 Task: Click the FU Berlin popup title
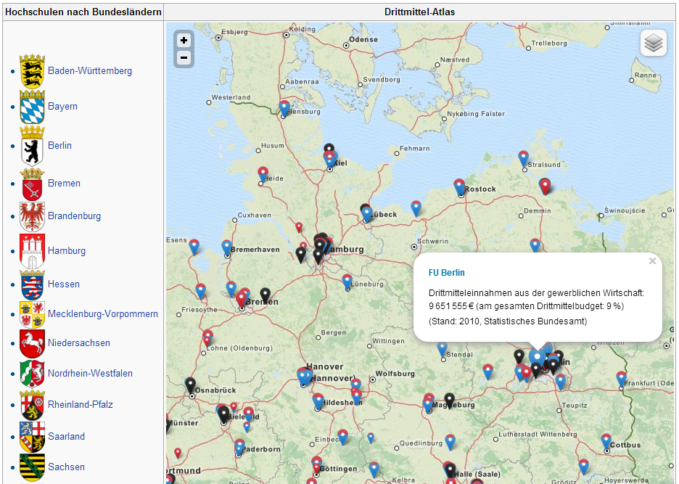tap(447, 272)
